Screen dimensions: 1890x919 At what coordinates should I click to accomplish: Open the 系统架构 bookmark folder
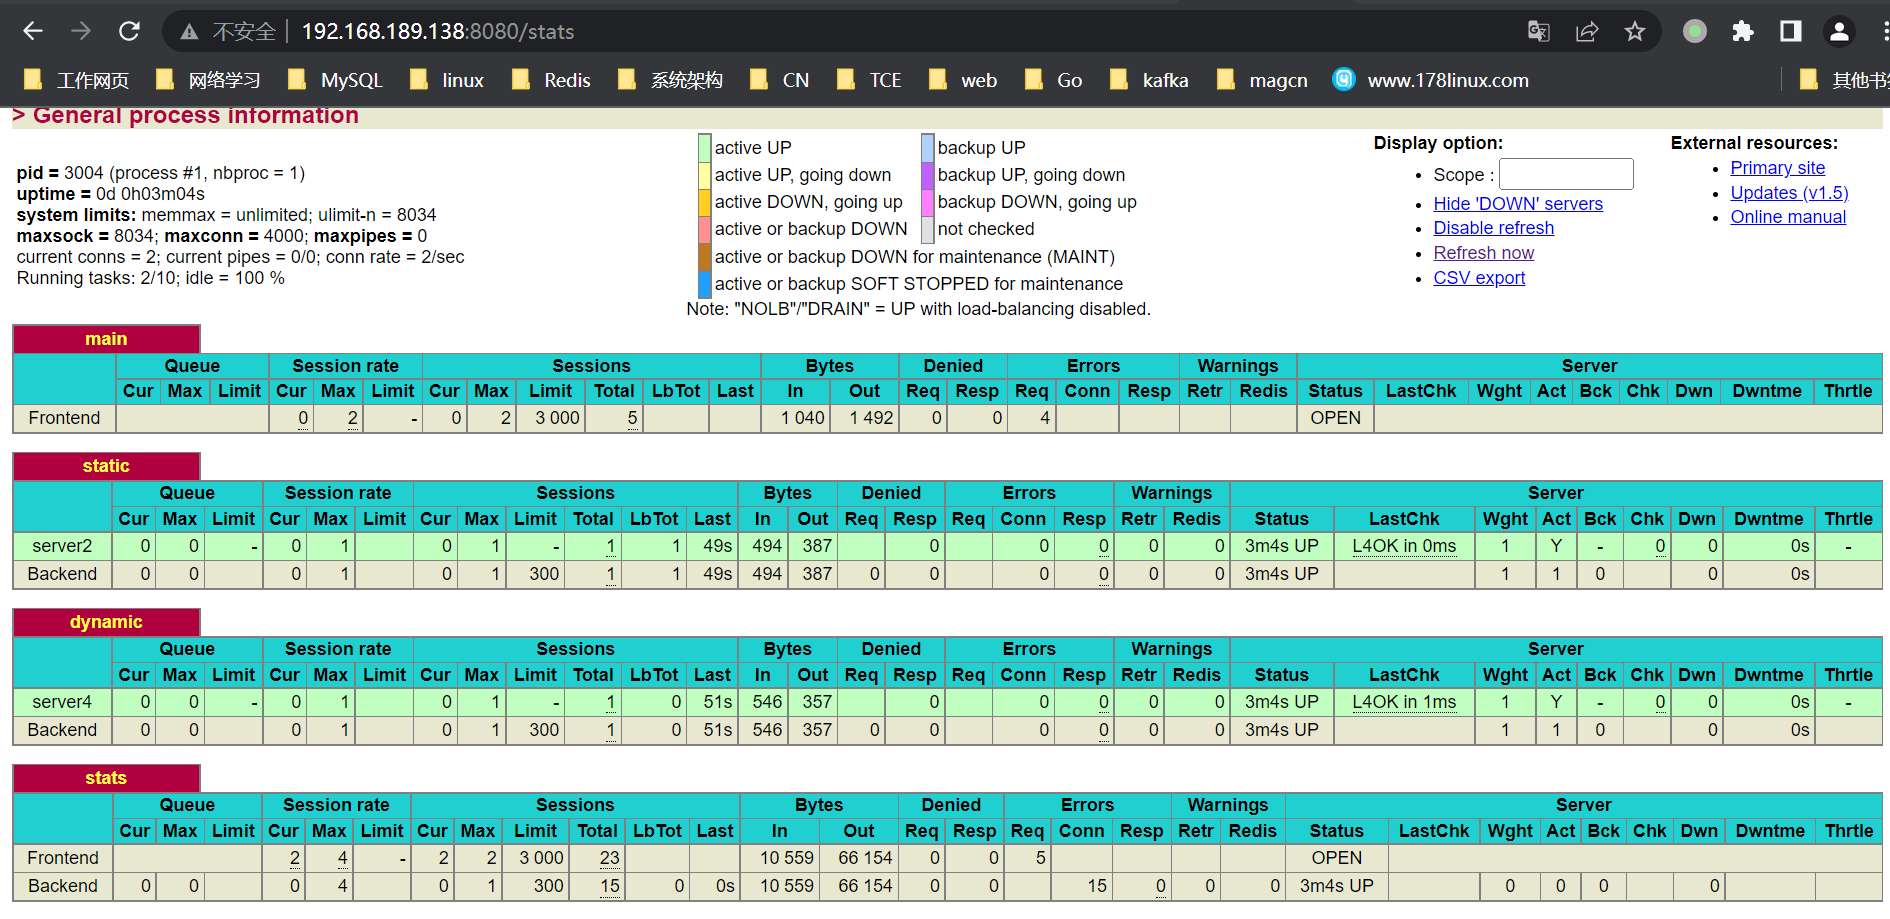click(x=670, y=80)
